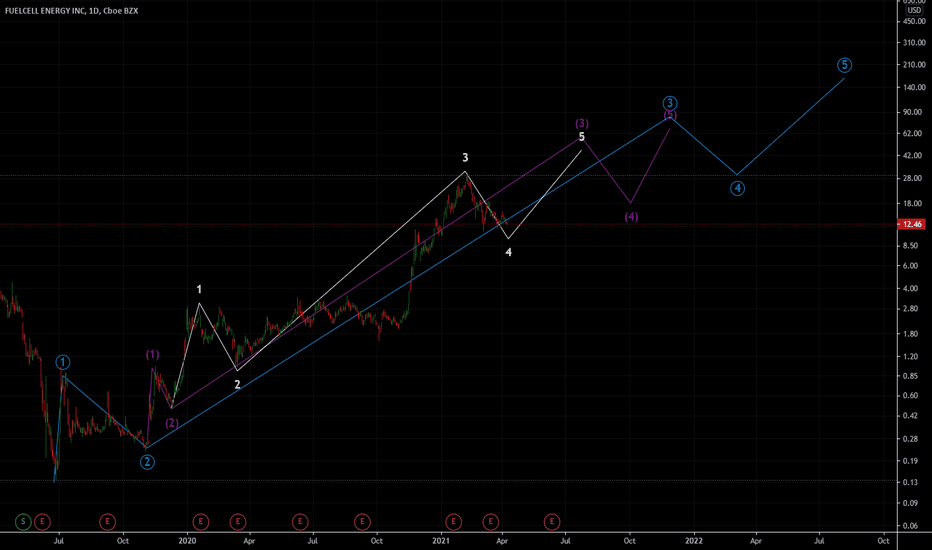The height and width of the screenshot is (550, 932).
Task: Click the 90.00 price axis label
Action: click(x=914, y=112)
